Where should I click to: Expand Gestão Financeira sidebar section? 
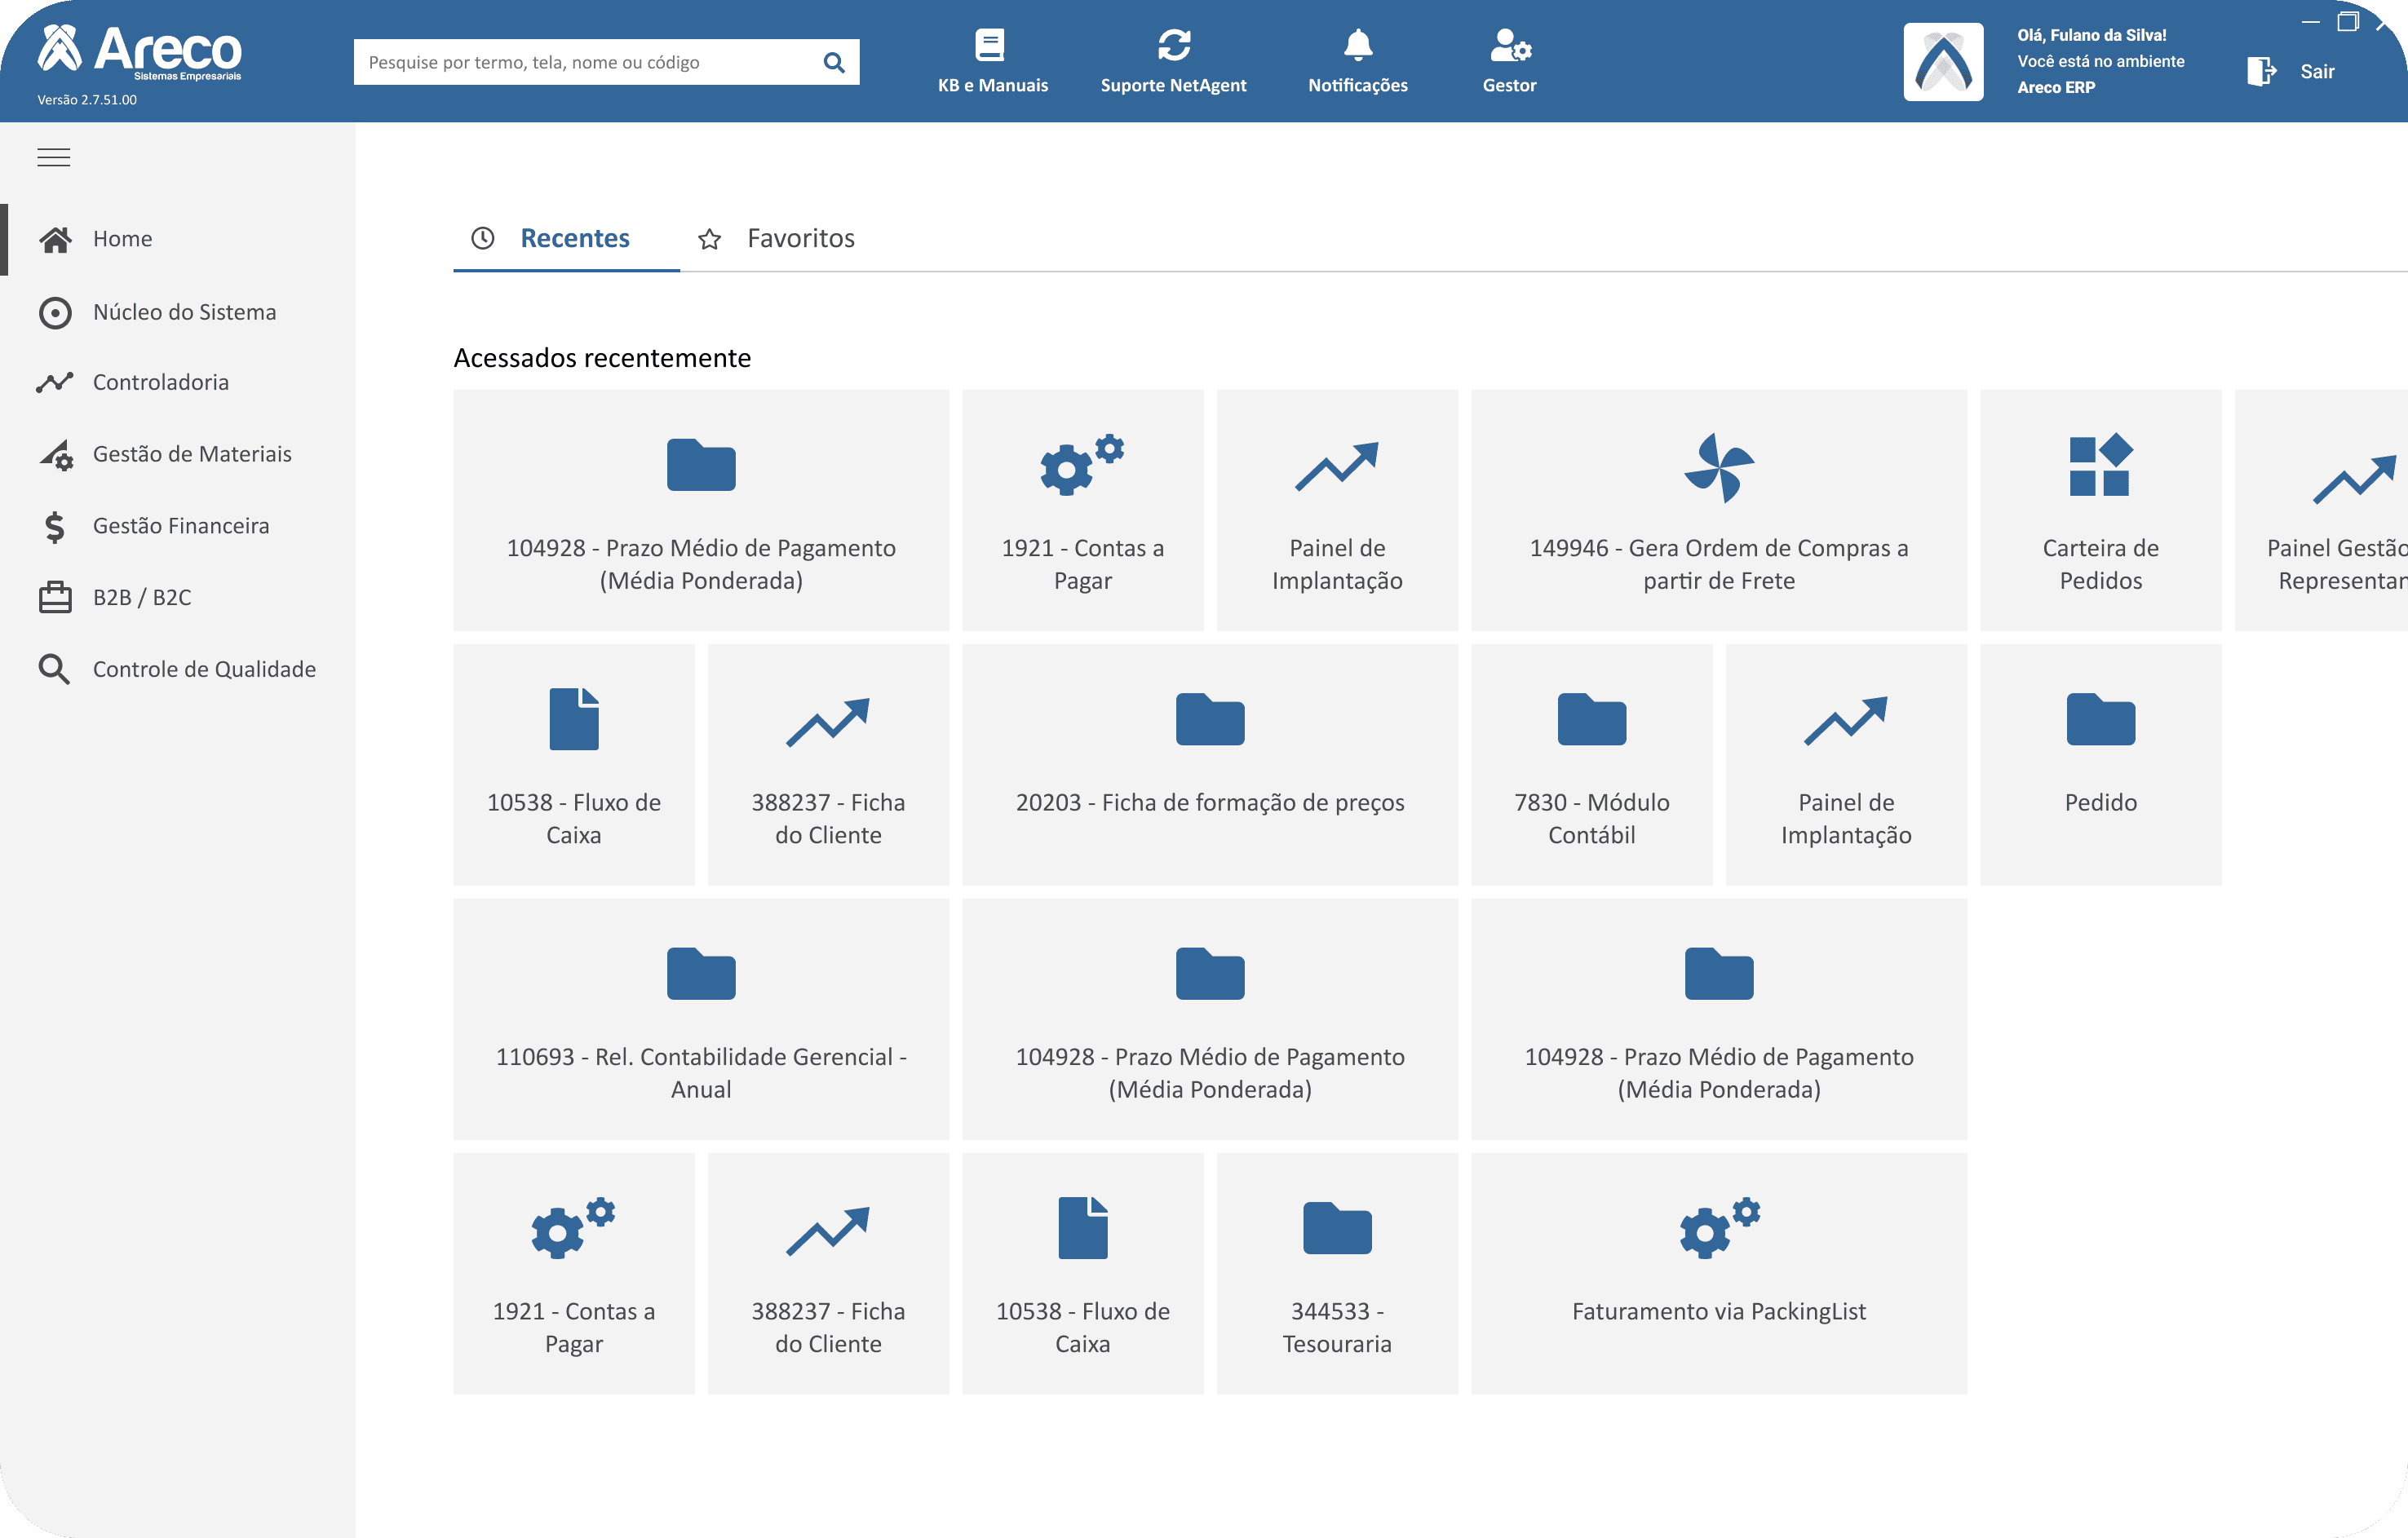pos(181,526)
